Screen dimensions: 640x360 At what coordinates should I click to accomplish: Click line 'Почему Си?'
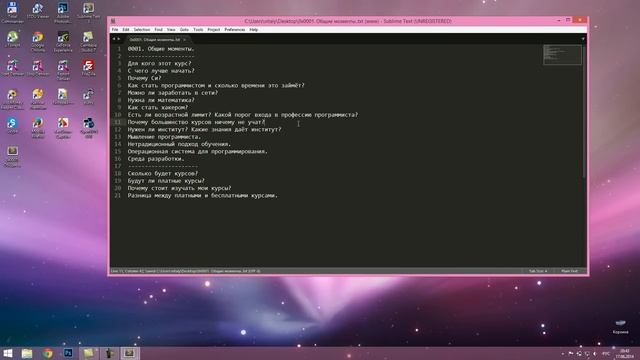144,78
